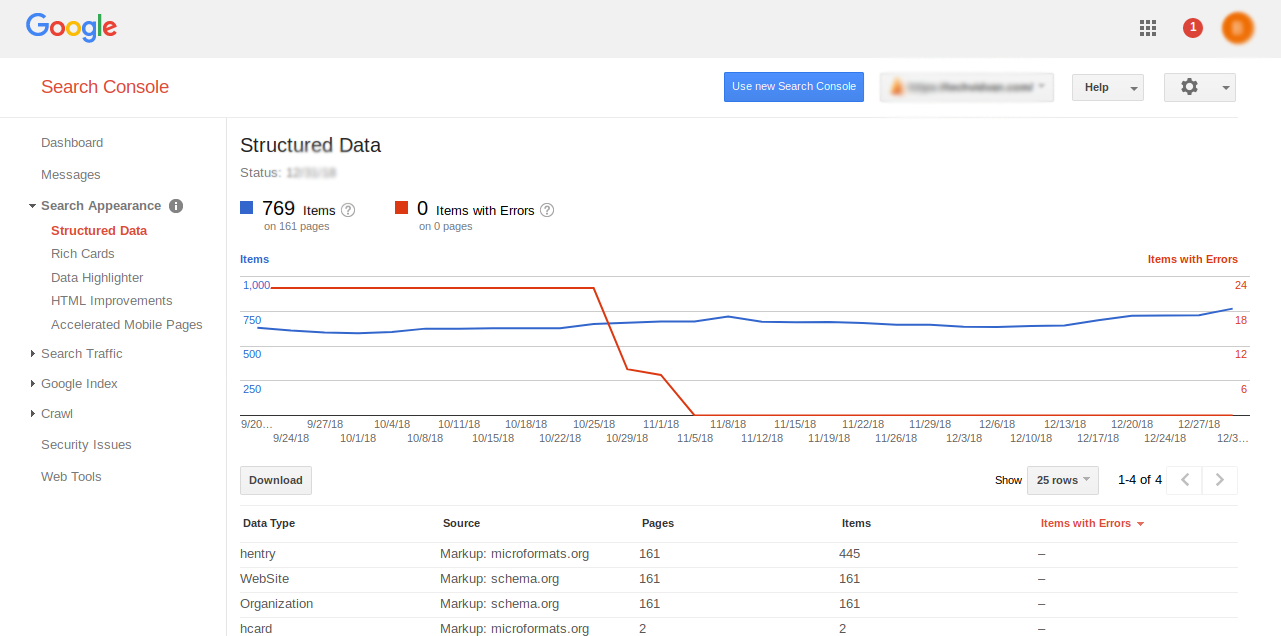Open the Show 25 rows dropdown
The image size is (1281, 636).
[x=1063, y=480]
